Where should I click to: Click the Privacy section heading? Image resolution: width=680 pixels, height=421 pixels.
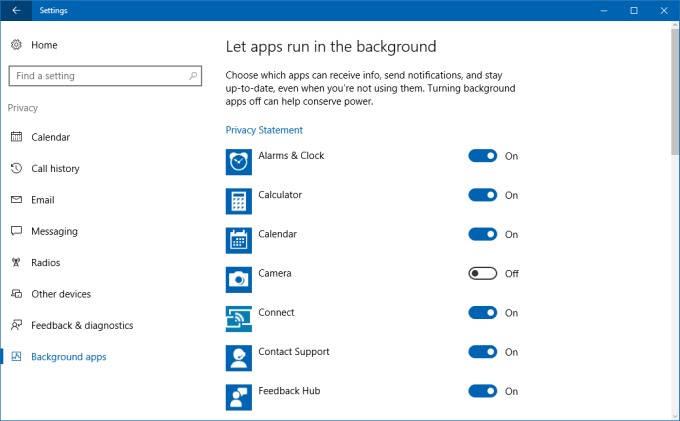click(x=23, y=108)
